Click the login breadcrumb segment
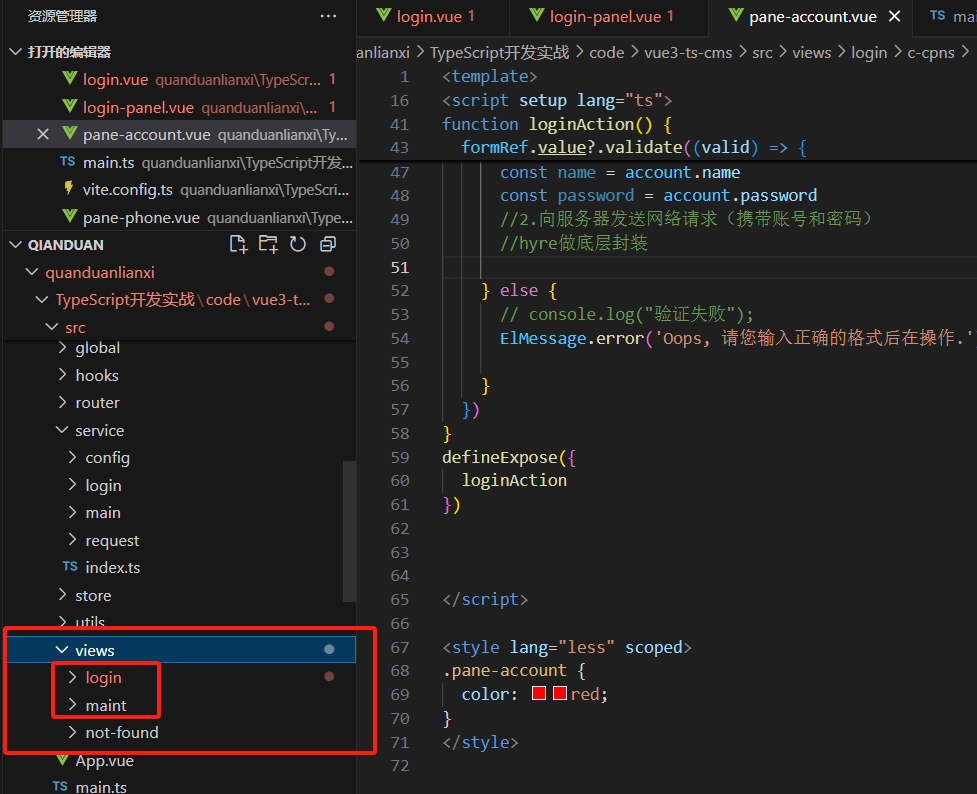This screenshot has height=794, width=977. coord(869,53)
